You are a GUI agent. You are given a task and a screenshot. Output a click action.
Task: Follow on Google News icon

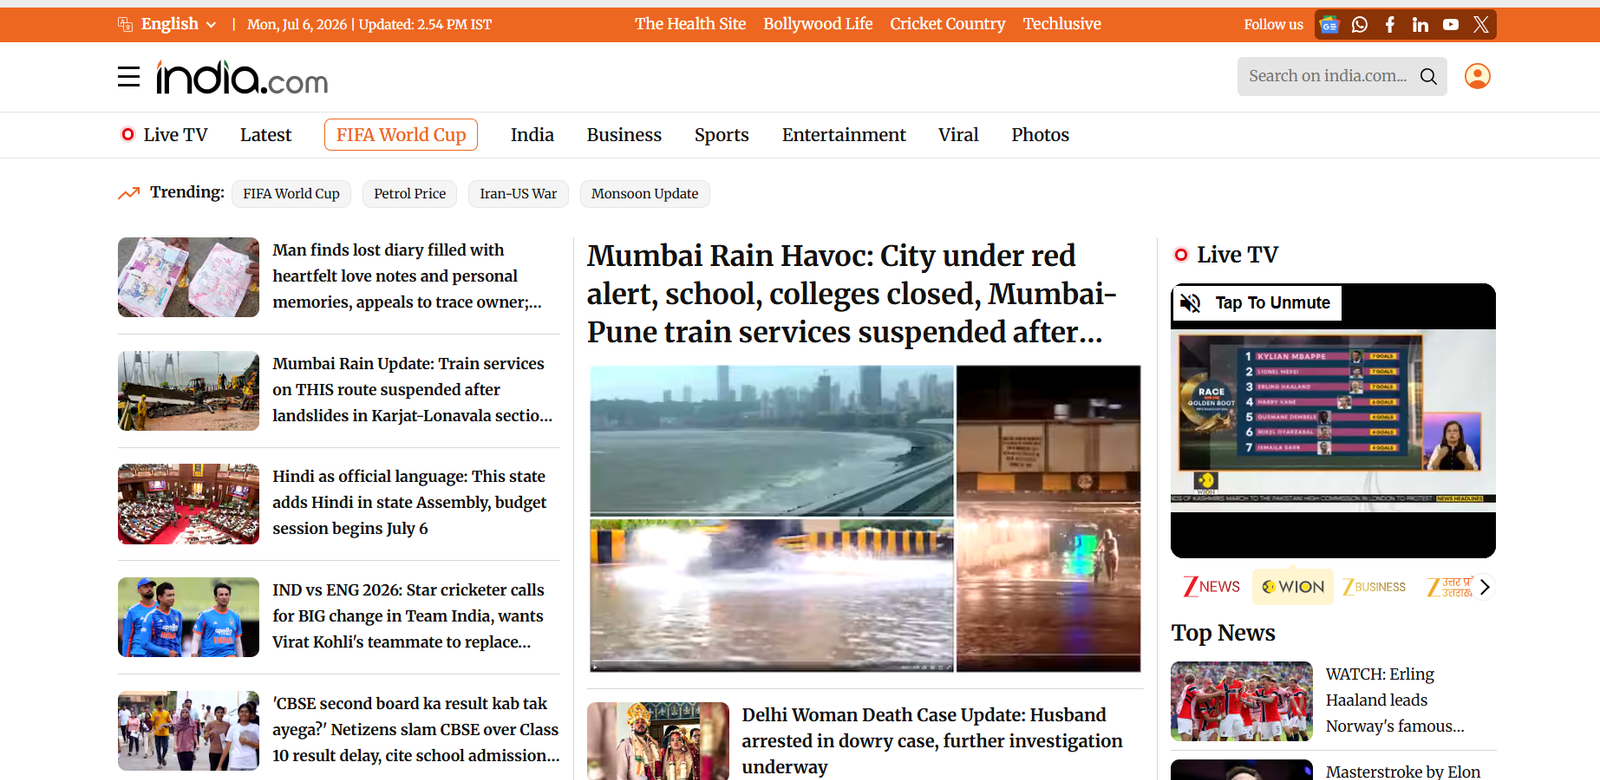coord(1329,25)
